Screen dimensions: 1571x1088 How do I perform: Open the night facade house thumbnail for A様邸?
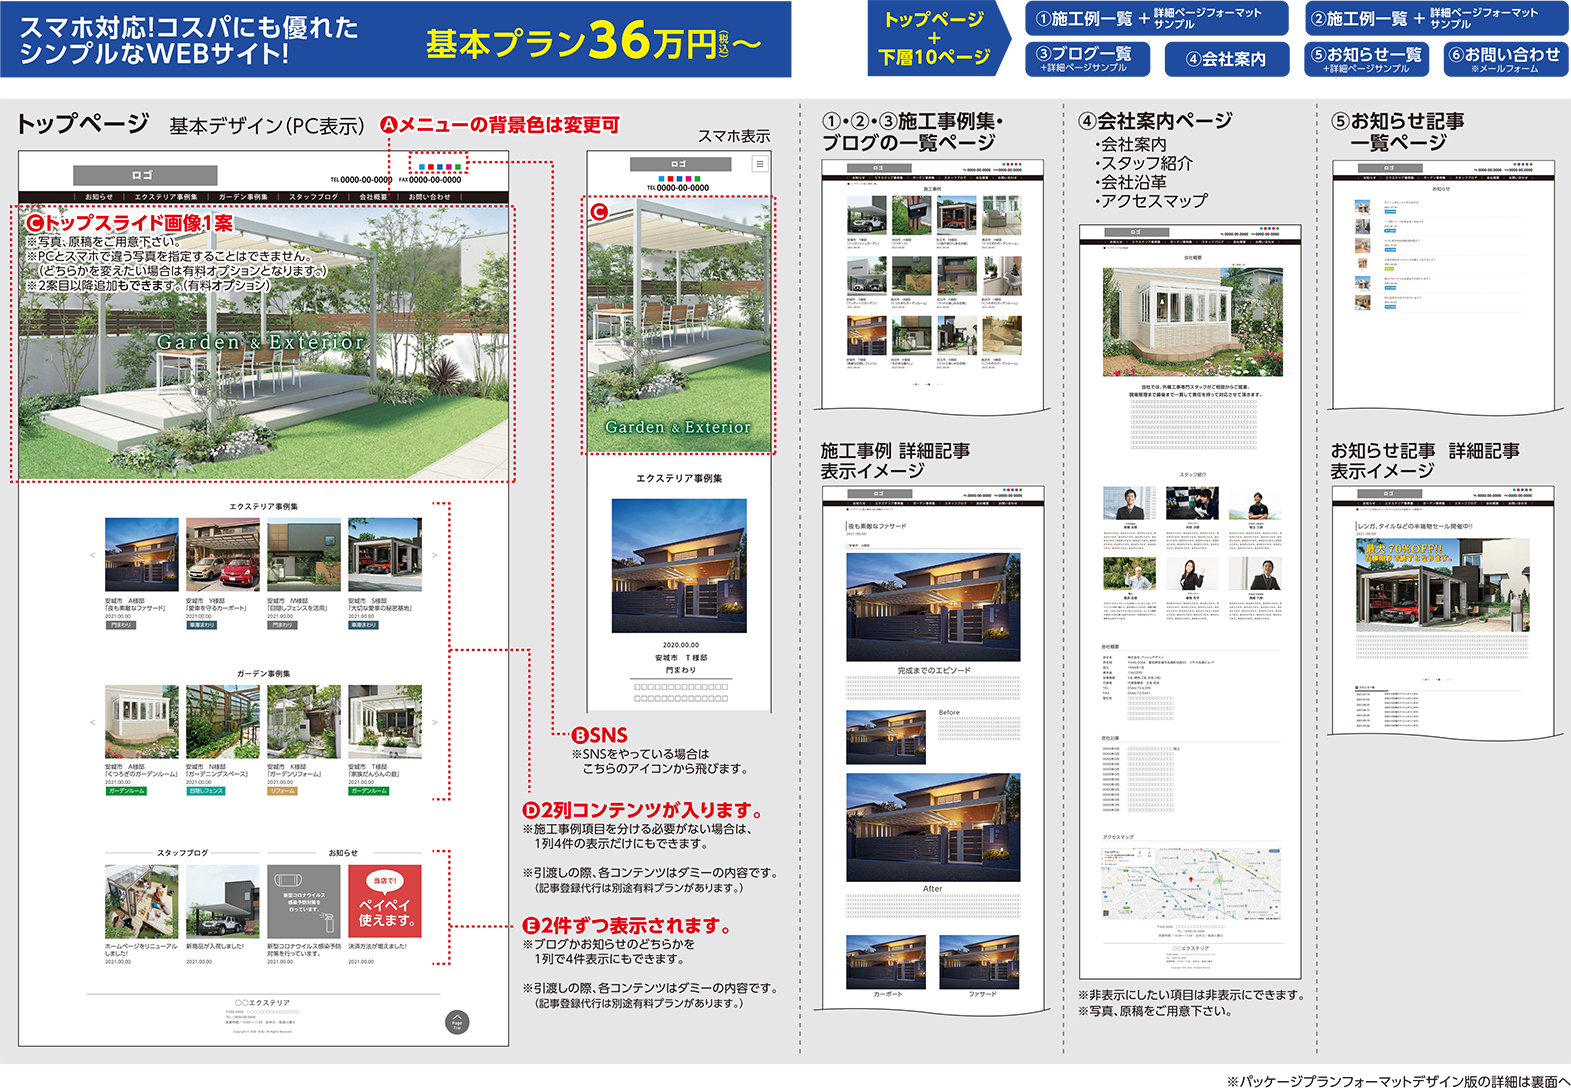(142, 555)
